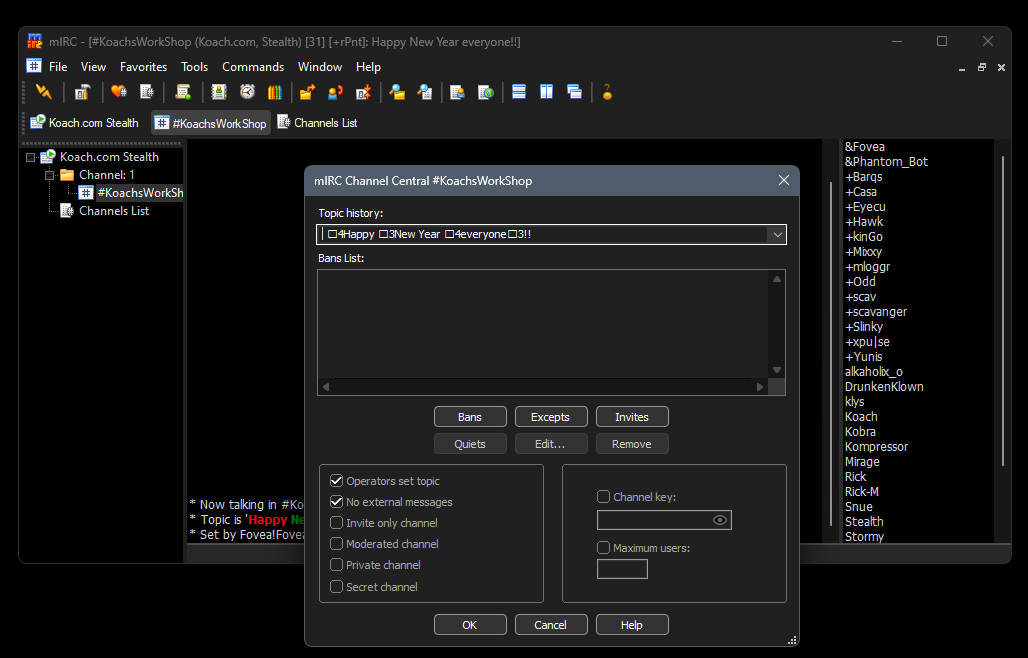Open mIRC Options from the toolbar
1028x658 pixels.
(x=82, y=92)
